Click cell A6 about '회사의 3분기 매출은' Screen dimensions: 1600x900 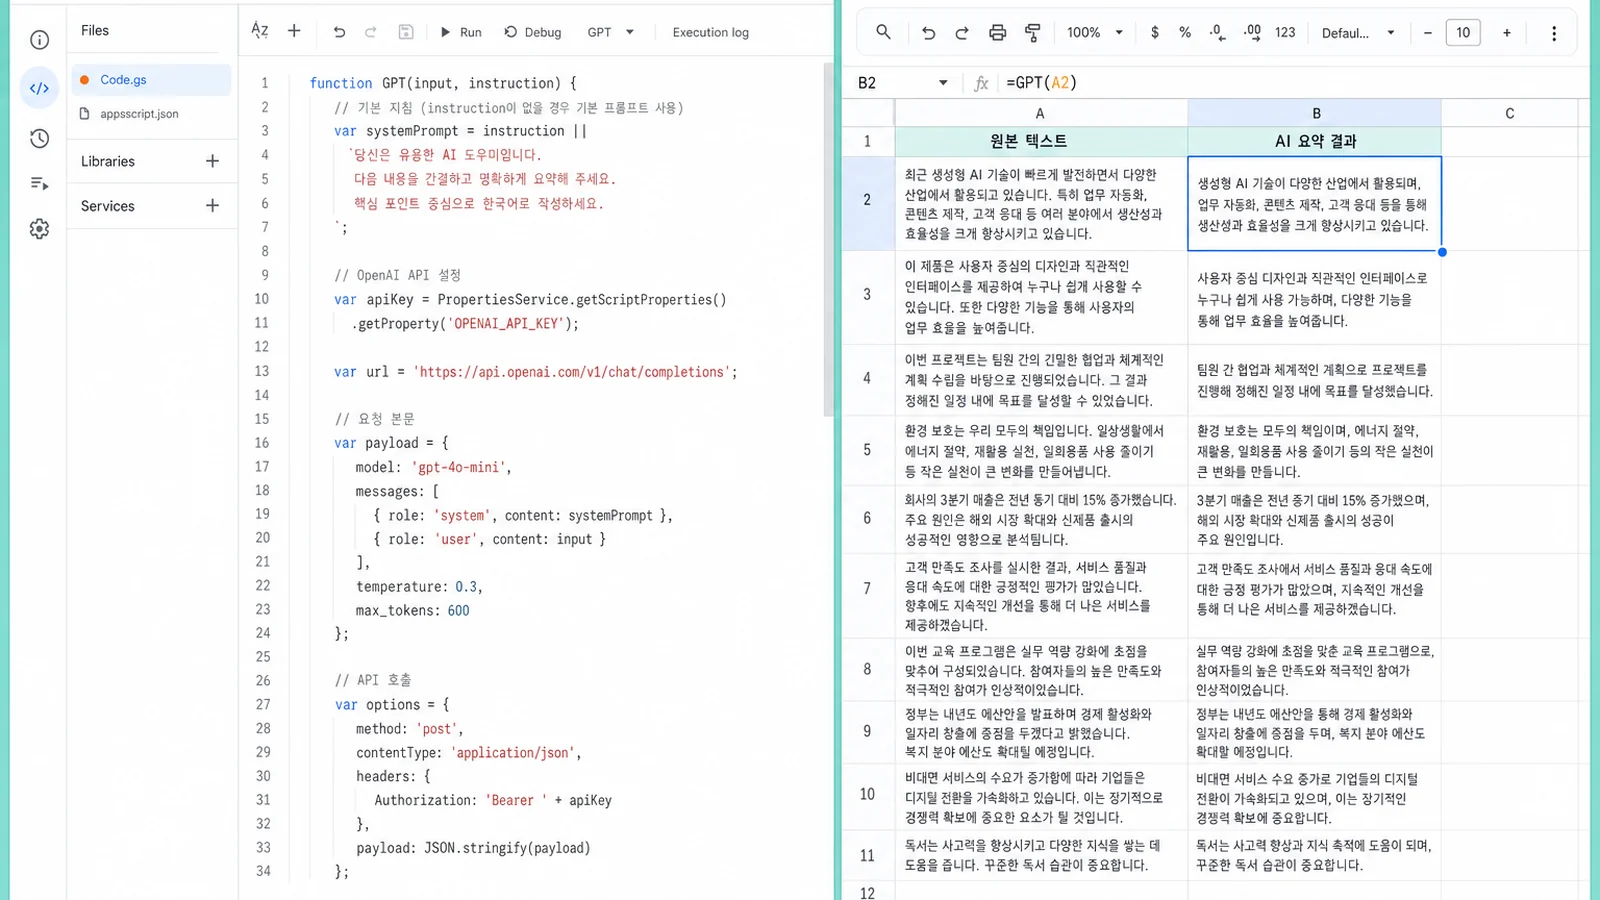coord(1040,520)
